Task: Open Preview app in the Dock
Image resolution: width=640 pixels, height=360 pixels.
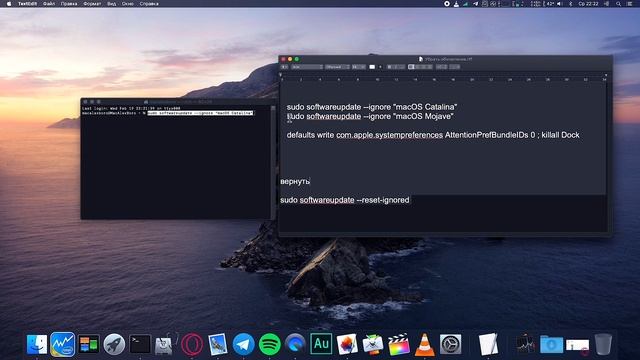Action: tap(218, 344)
